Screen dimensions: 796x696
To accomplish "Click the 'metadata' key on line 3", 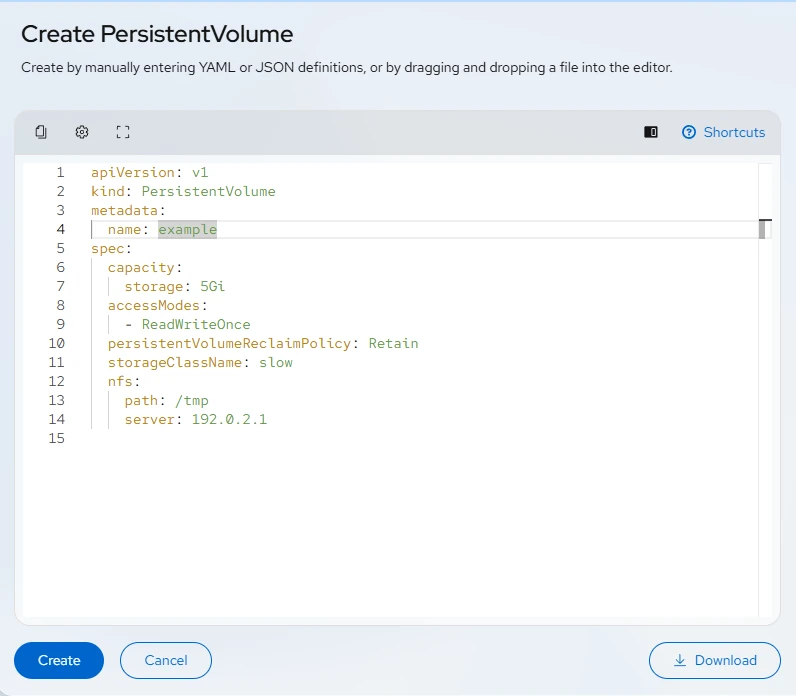I will [124, 210].
